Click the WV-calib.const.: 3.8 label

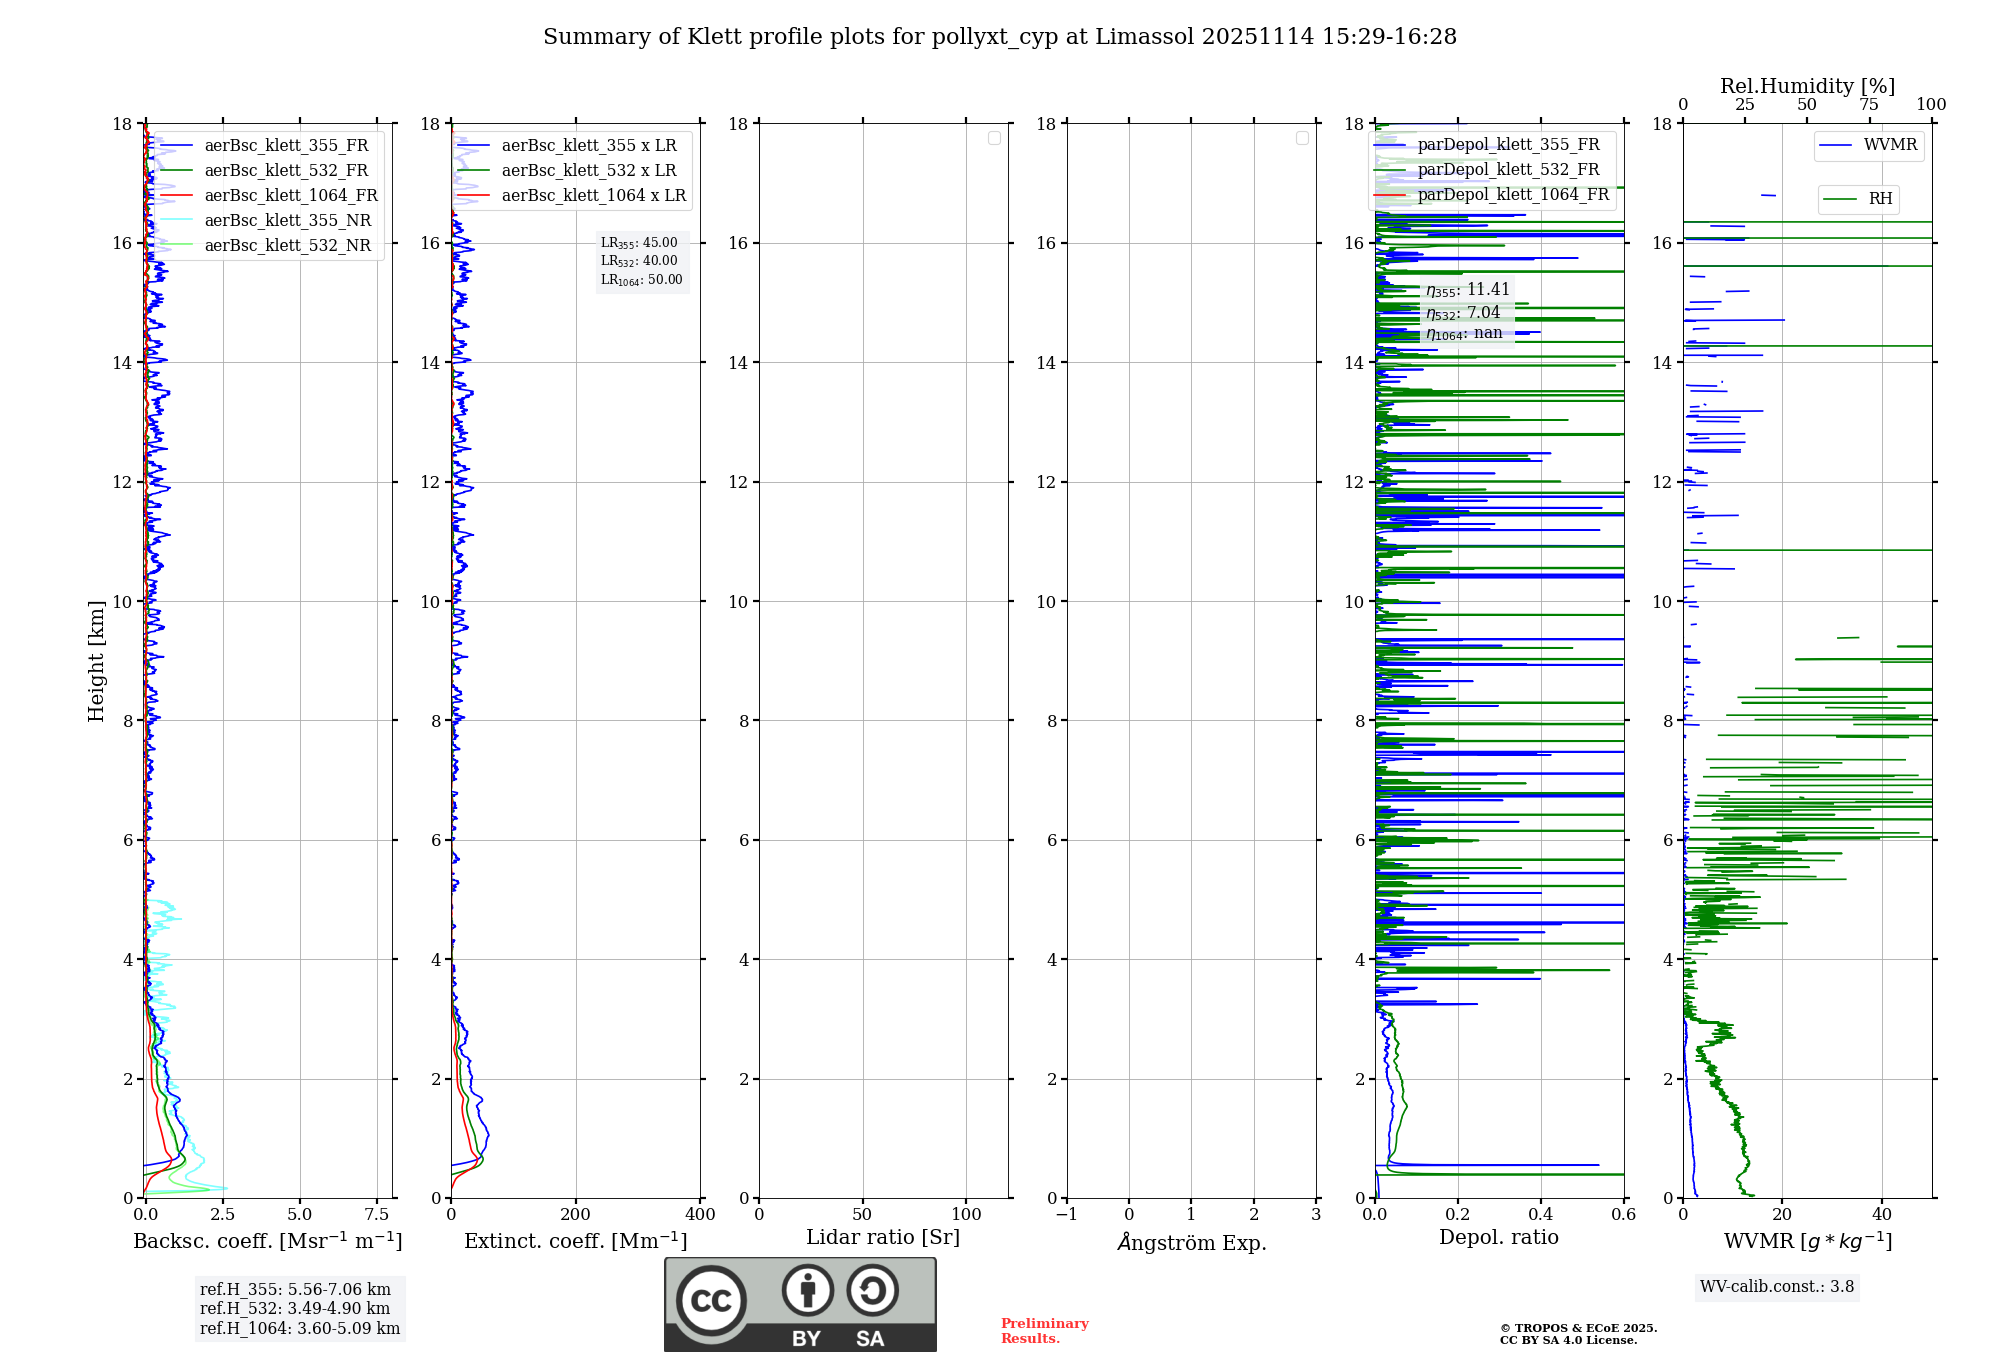1777,1287
